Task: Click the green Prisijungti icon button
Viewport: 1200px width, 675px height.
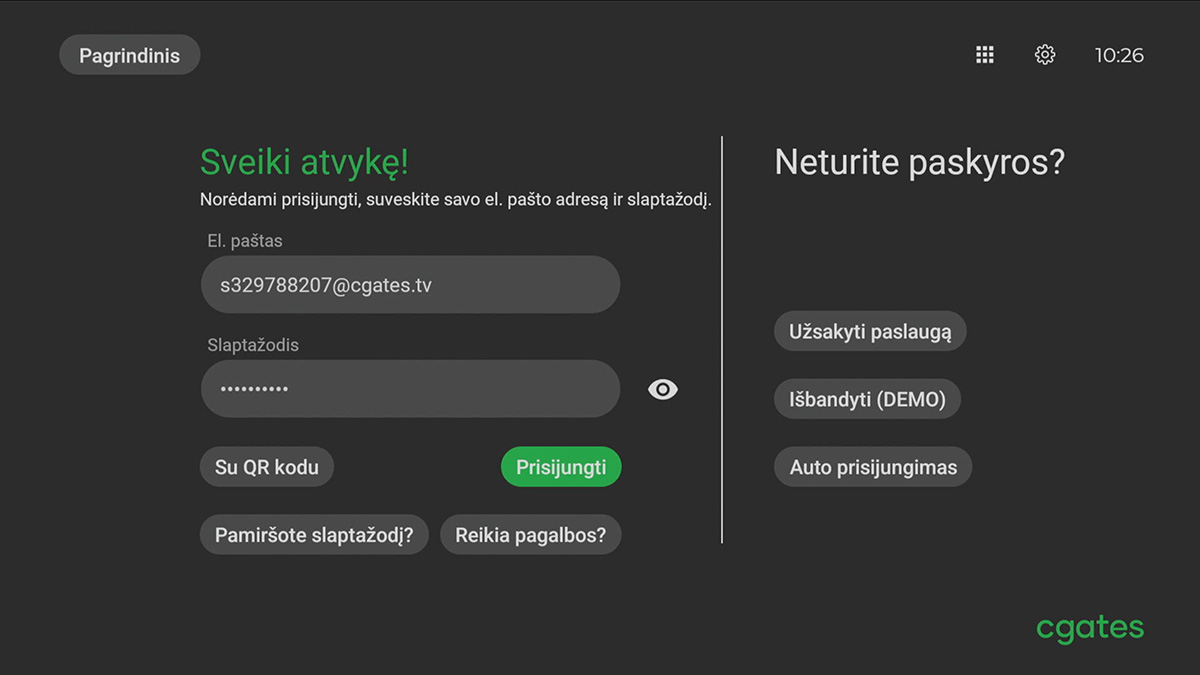Action: click(x=561, y=466)
